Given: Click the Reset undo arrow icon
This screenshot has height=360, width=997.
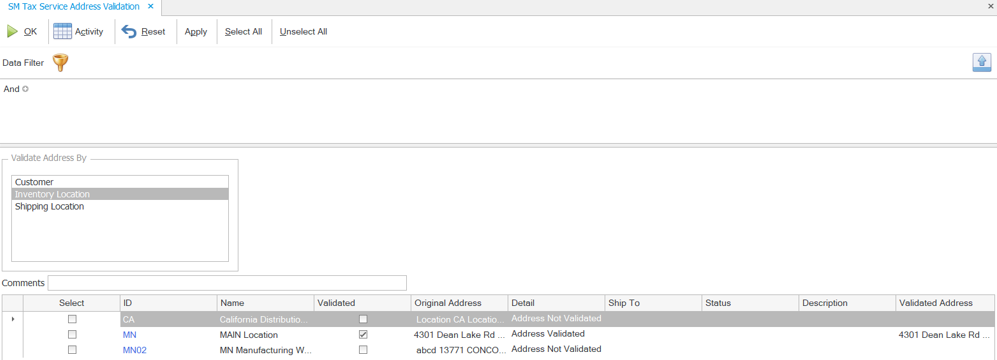Looking at the screenshot, I should tap(129, 31).
